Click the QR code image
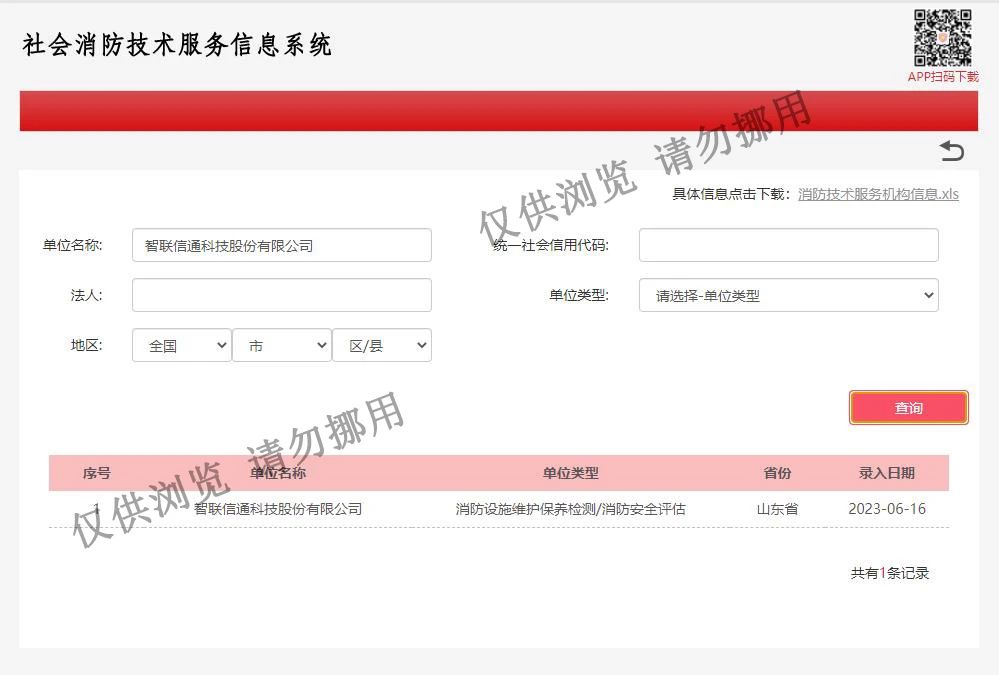The width and height of the screenshot is (999, 675). tap(943, 38)
